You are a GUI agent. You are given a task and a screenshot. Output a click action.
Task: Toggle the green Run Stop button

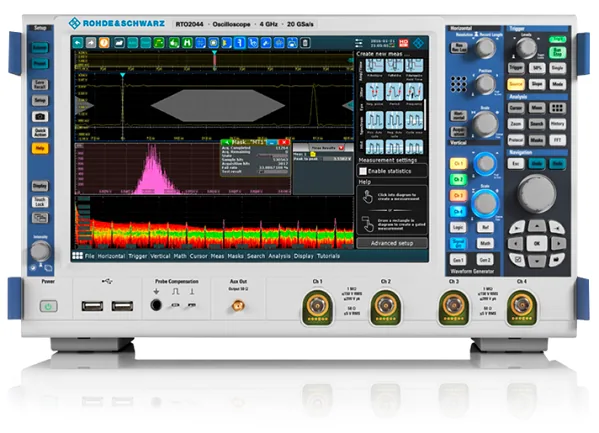tap(557, 53)
